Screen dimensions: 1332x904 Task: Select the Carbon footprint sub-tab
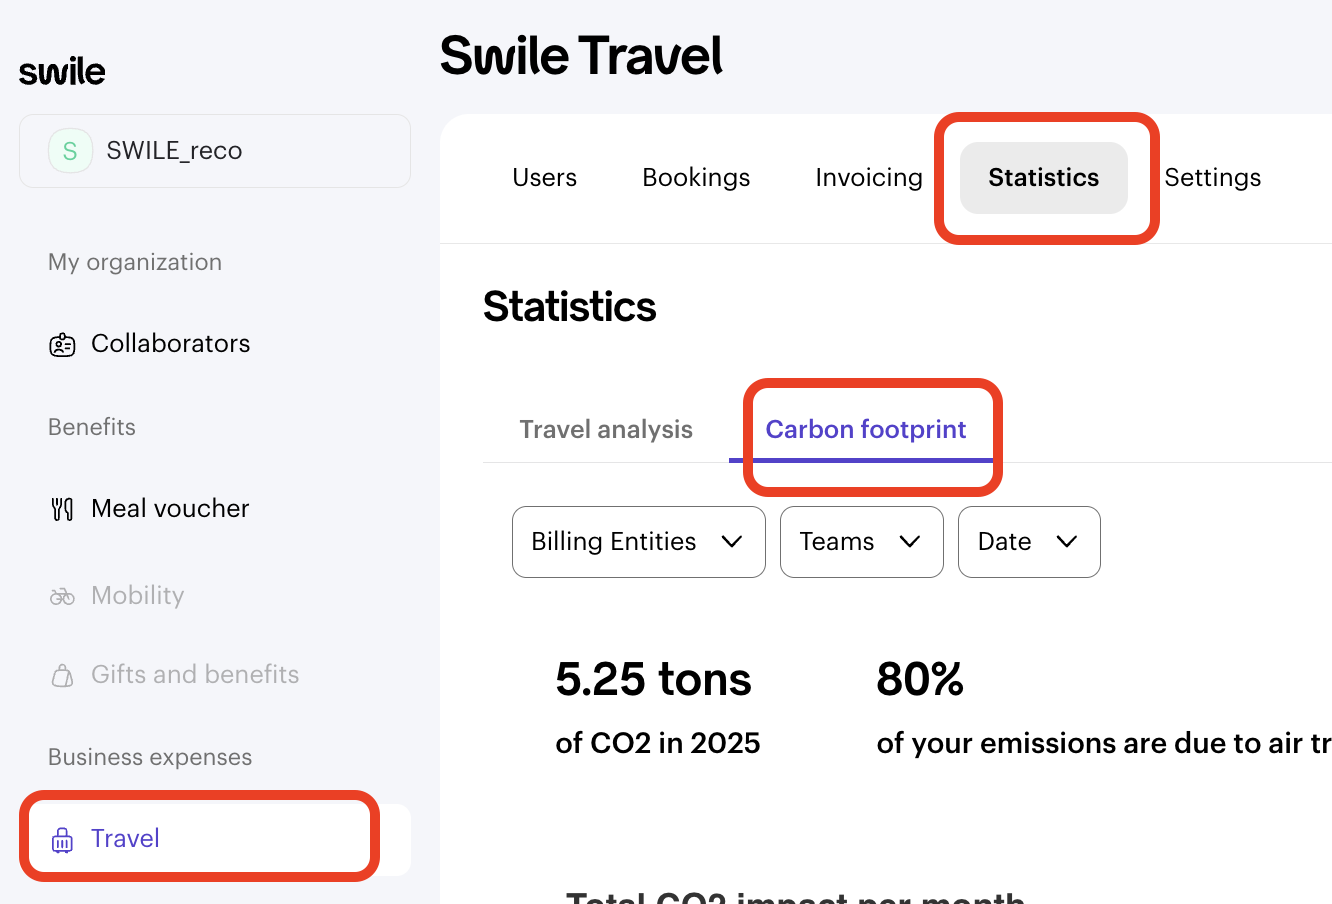(865, 430)
